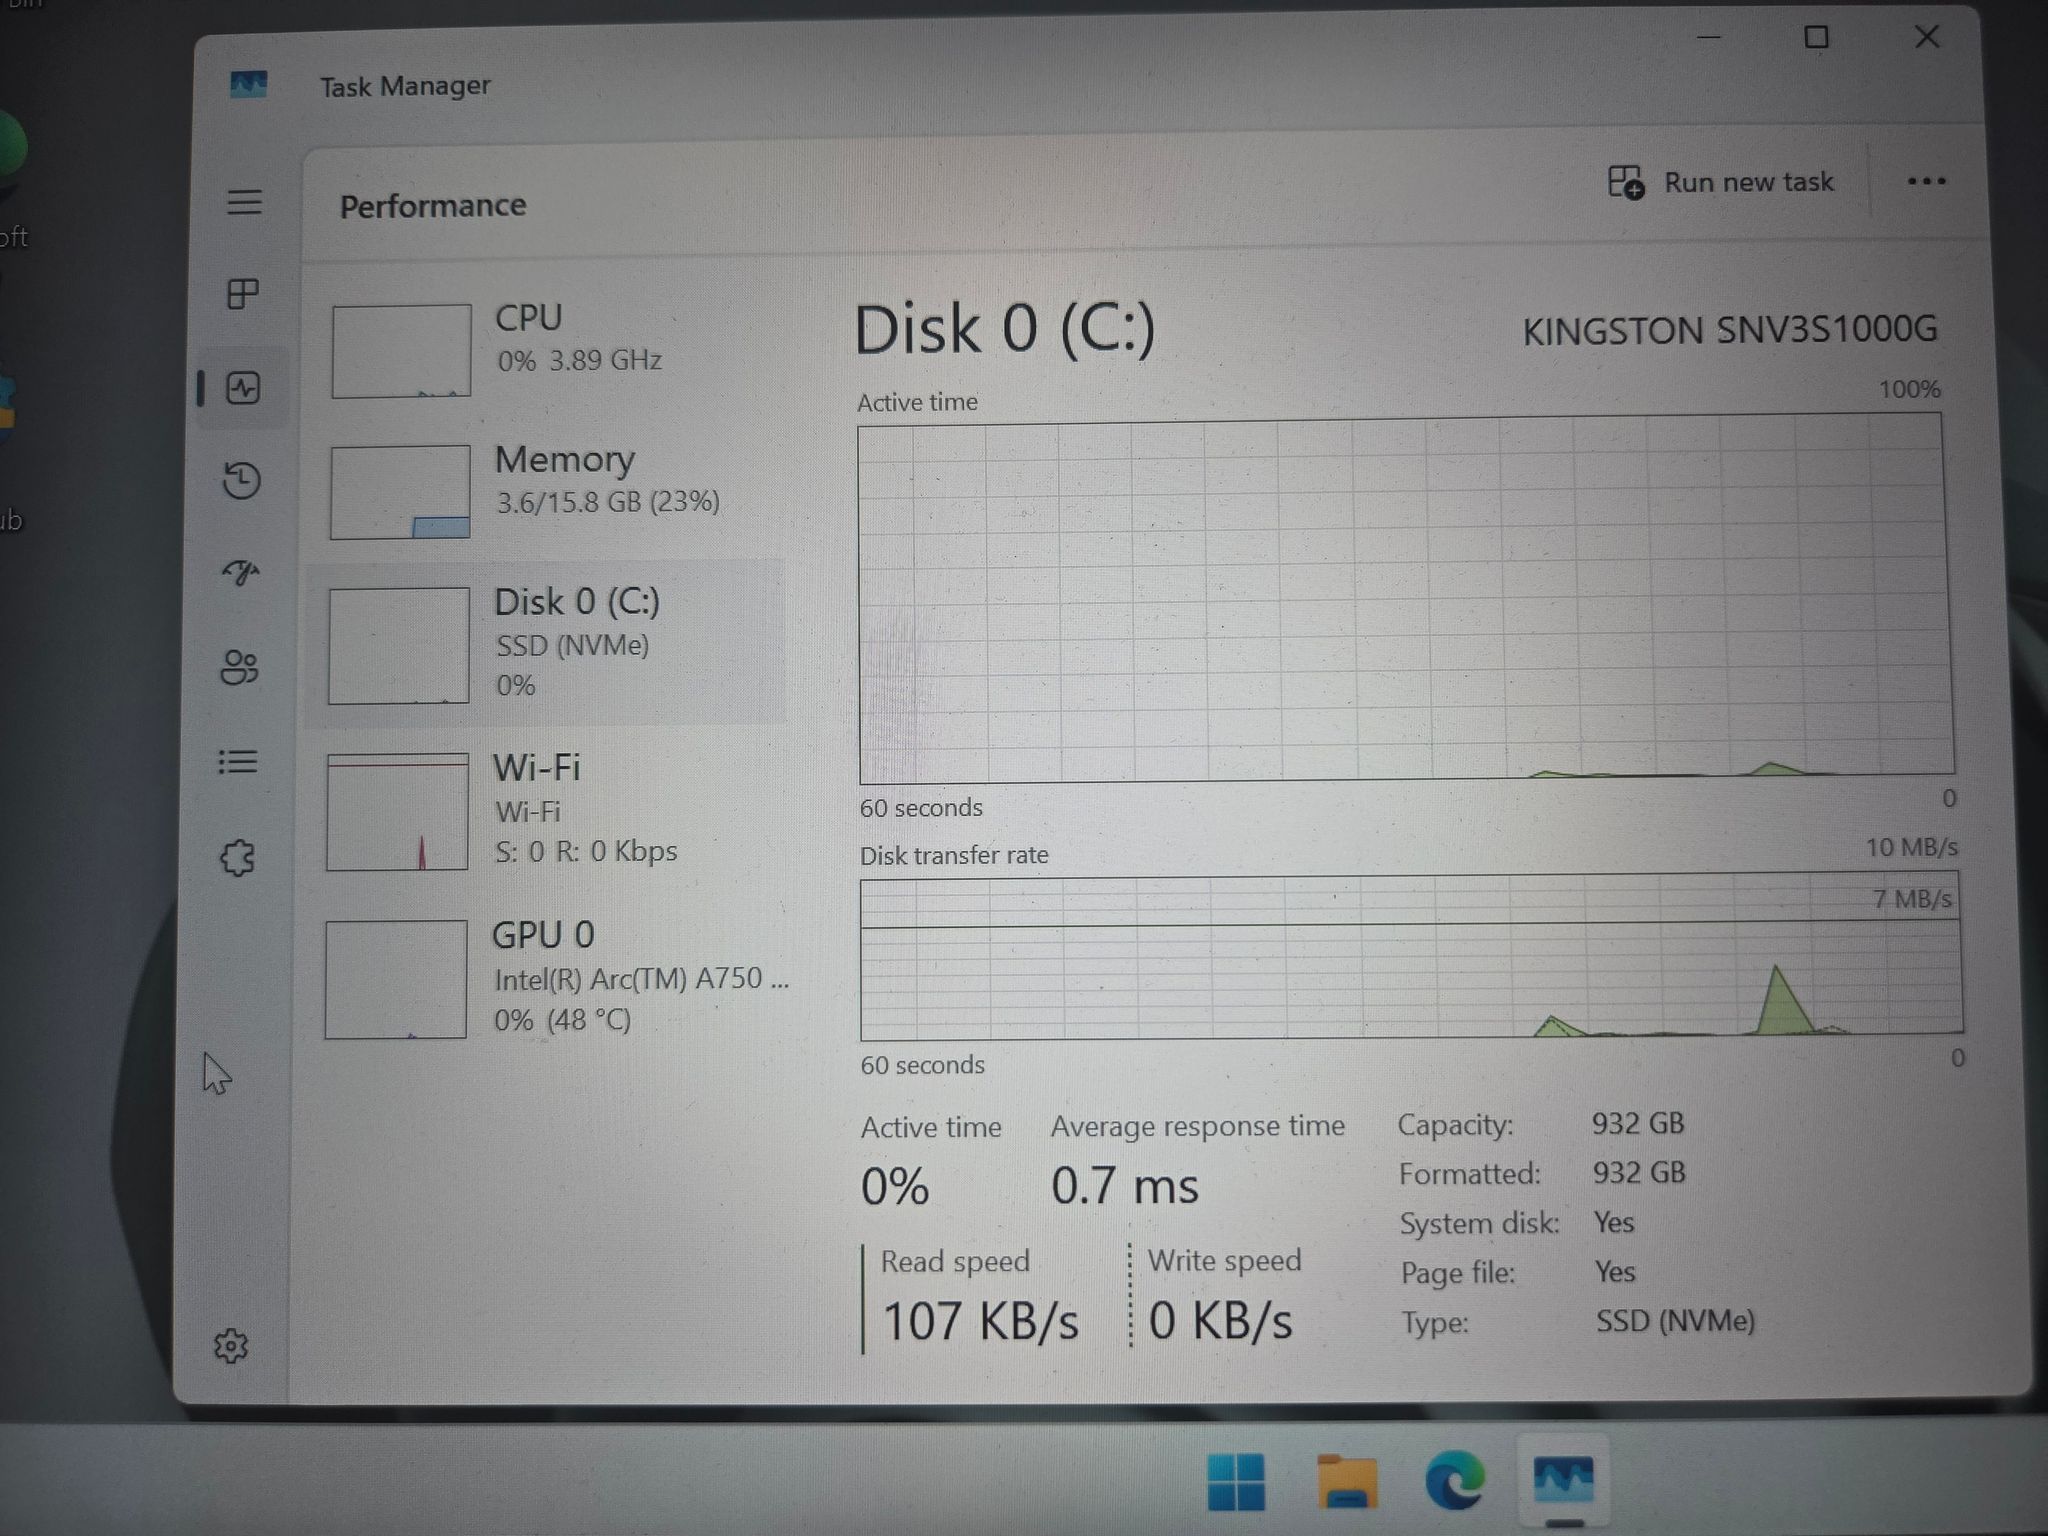Open the hamburger navigation menu
The width and height of the screenshot is (2048, 1536).
(244, 202)
